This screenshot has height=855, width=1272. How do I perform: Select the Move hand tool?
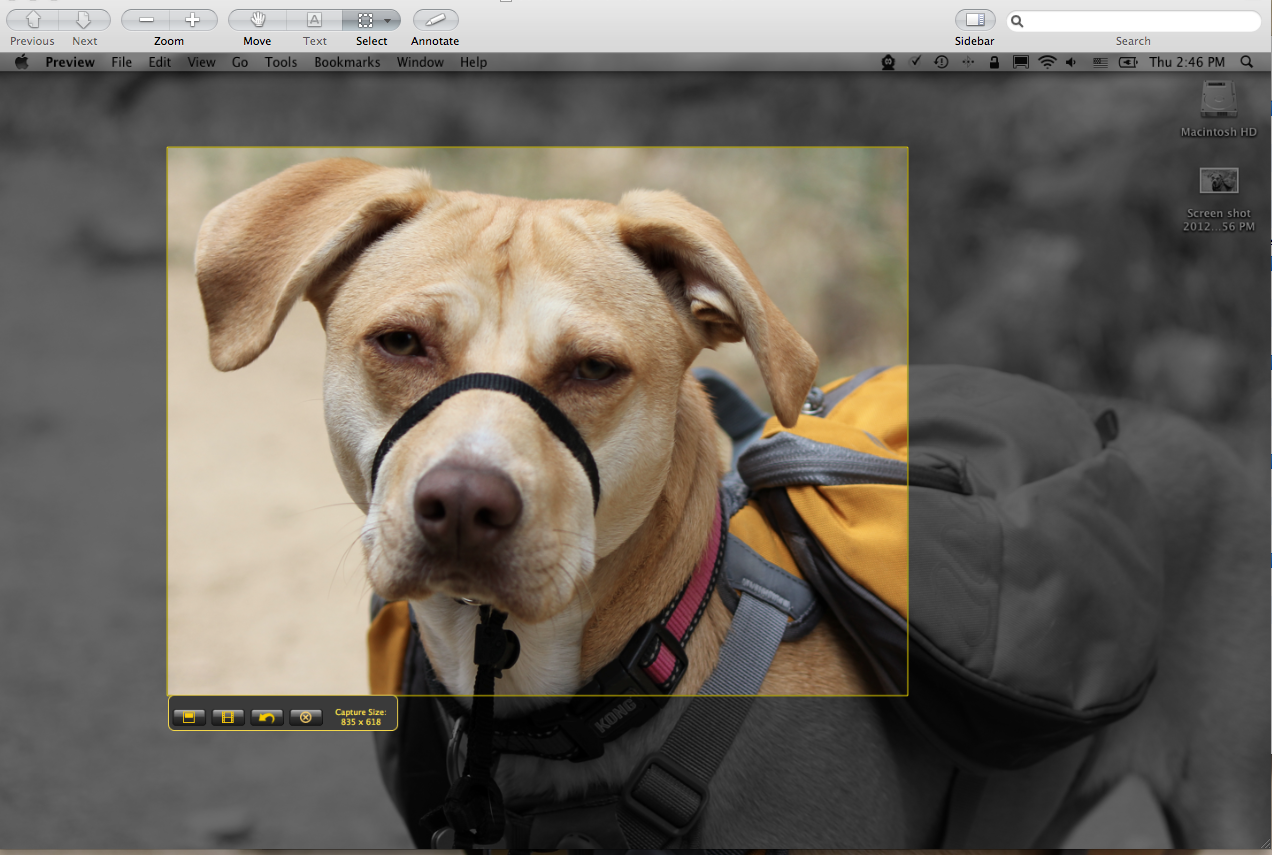[x=257, y=19]
